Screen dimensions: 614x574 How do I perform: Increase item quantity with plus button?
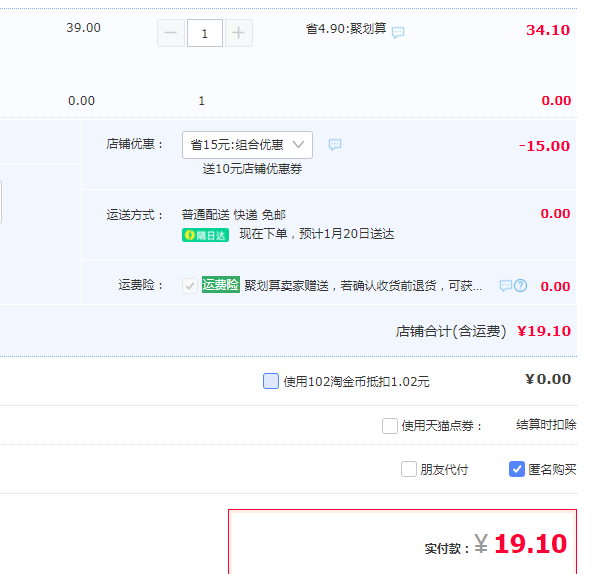[x=239, y=33]
